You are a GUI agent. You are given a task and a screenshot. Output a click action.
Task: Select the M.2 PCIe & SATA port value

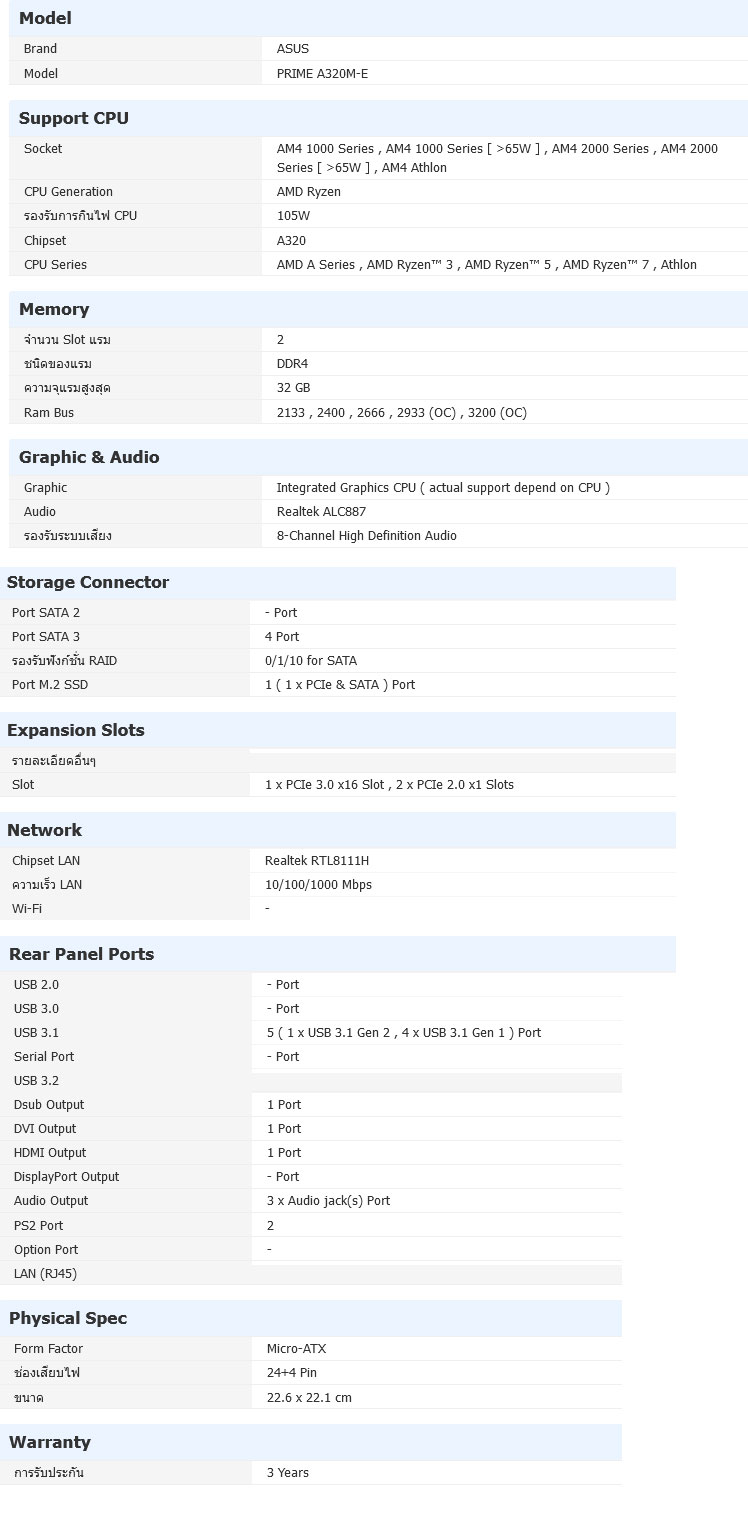coord(340,685)
